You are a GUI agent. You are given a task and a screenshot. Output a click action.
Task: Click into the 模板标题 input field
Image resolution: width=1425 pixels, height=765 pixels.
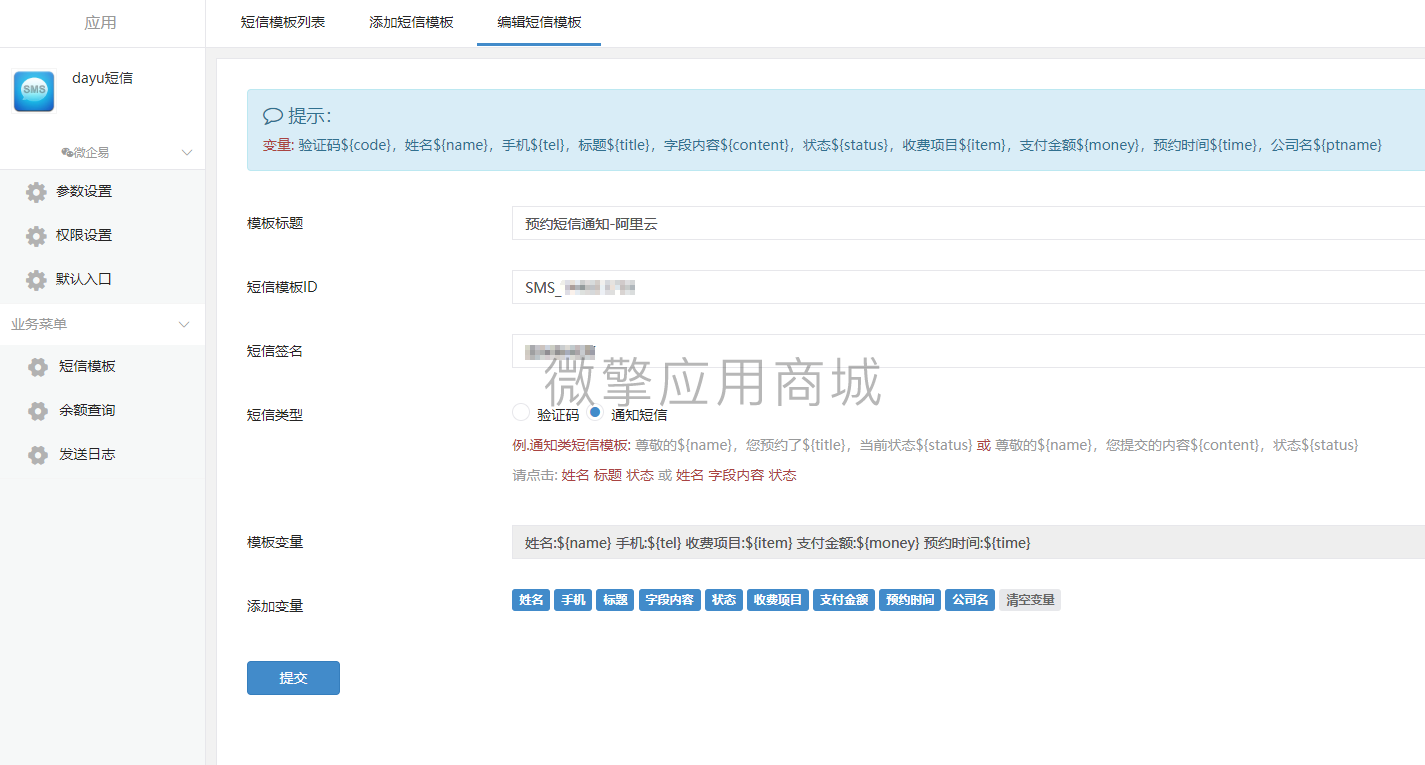[968, 224]
